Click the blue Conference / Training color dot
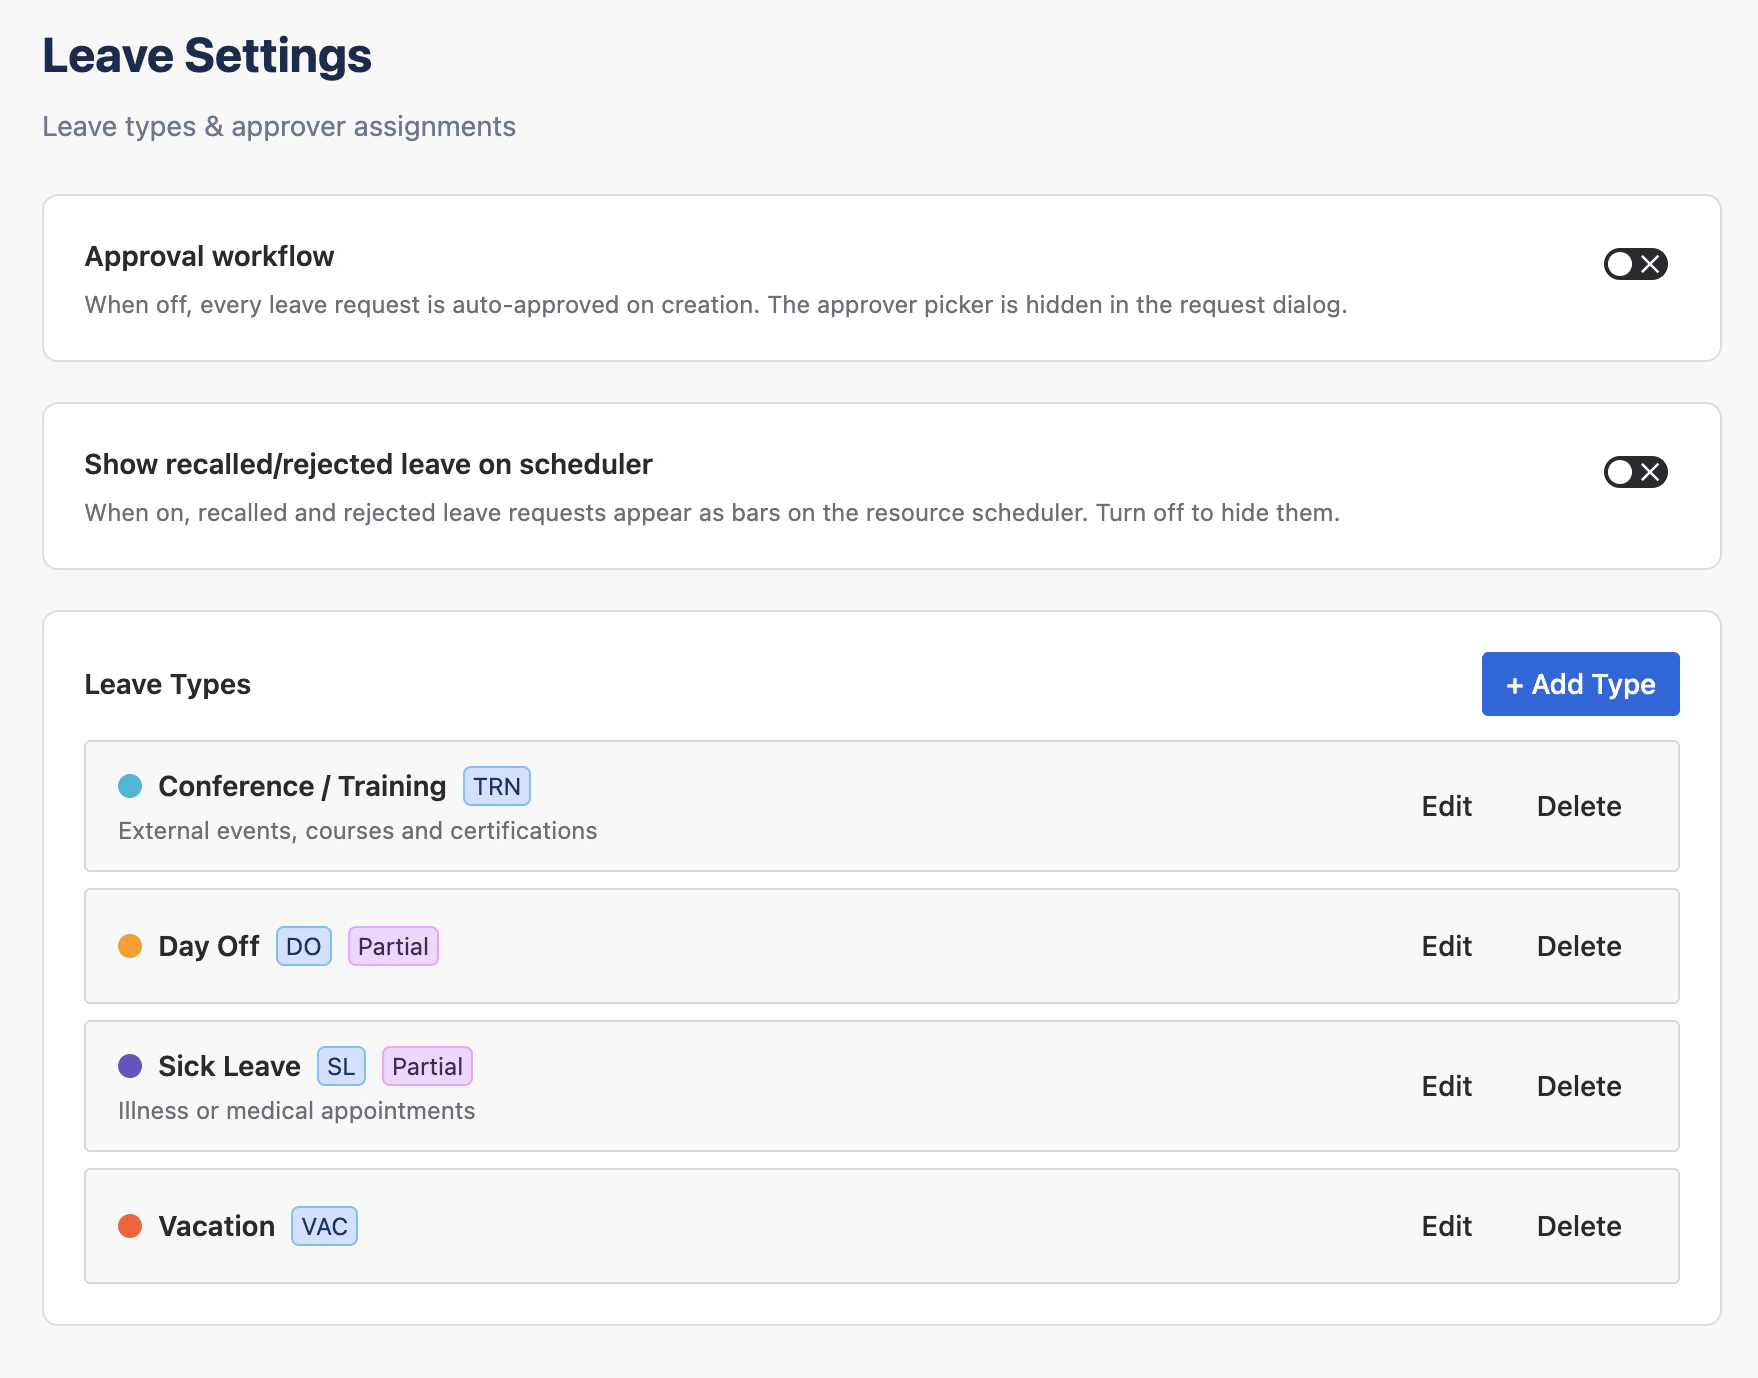This screenshot has height=1378, width=1758. [130, 786]
